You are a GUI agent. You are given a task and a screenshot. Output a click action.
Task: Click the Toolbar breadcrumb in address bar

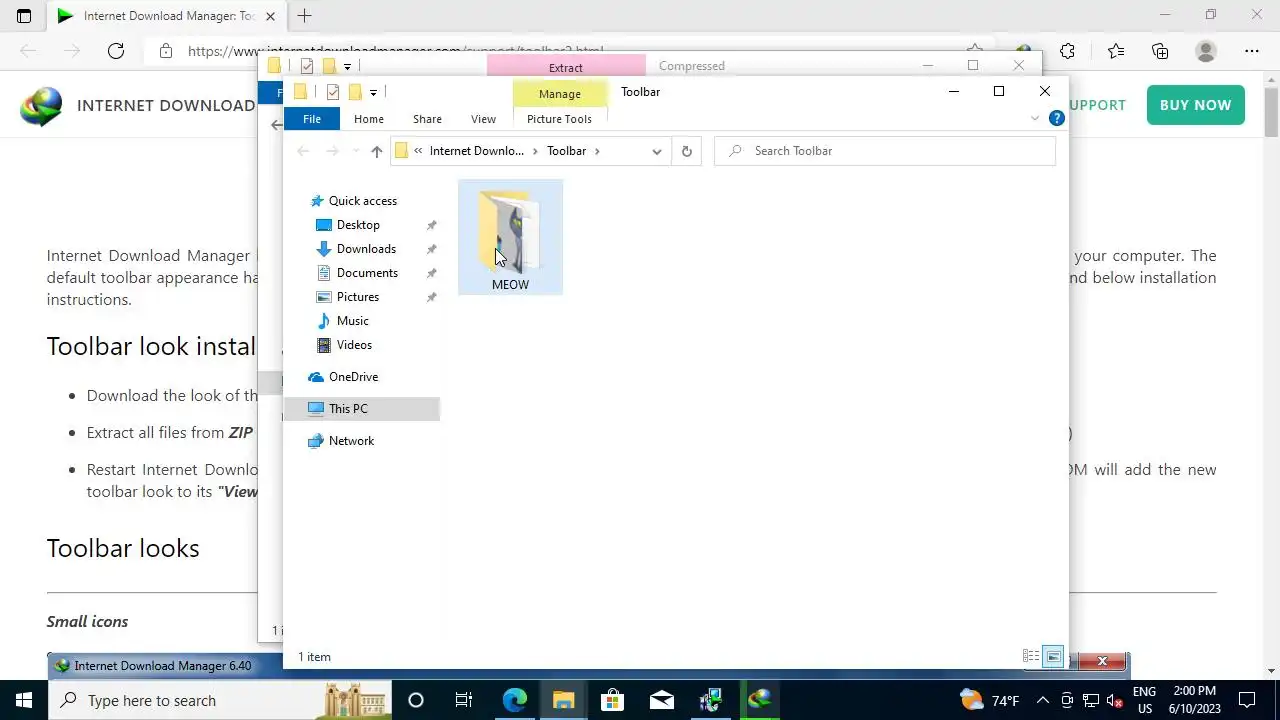(x=566, y=151)
